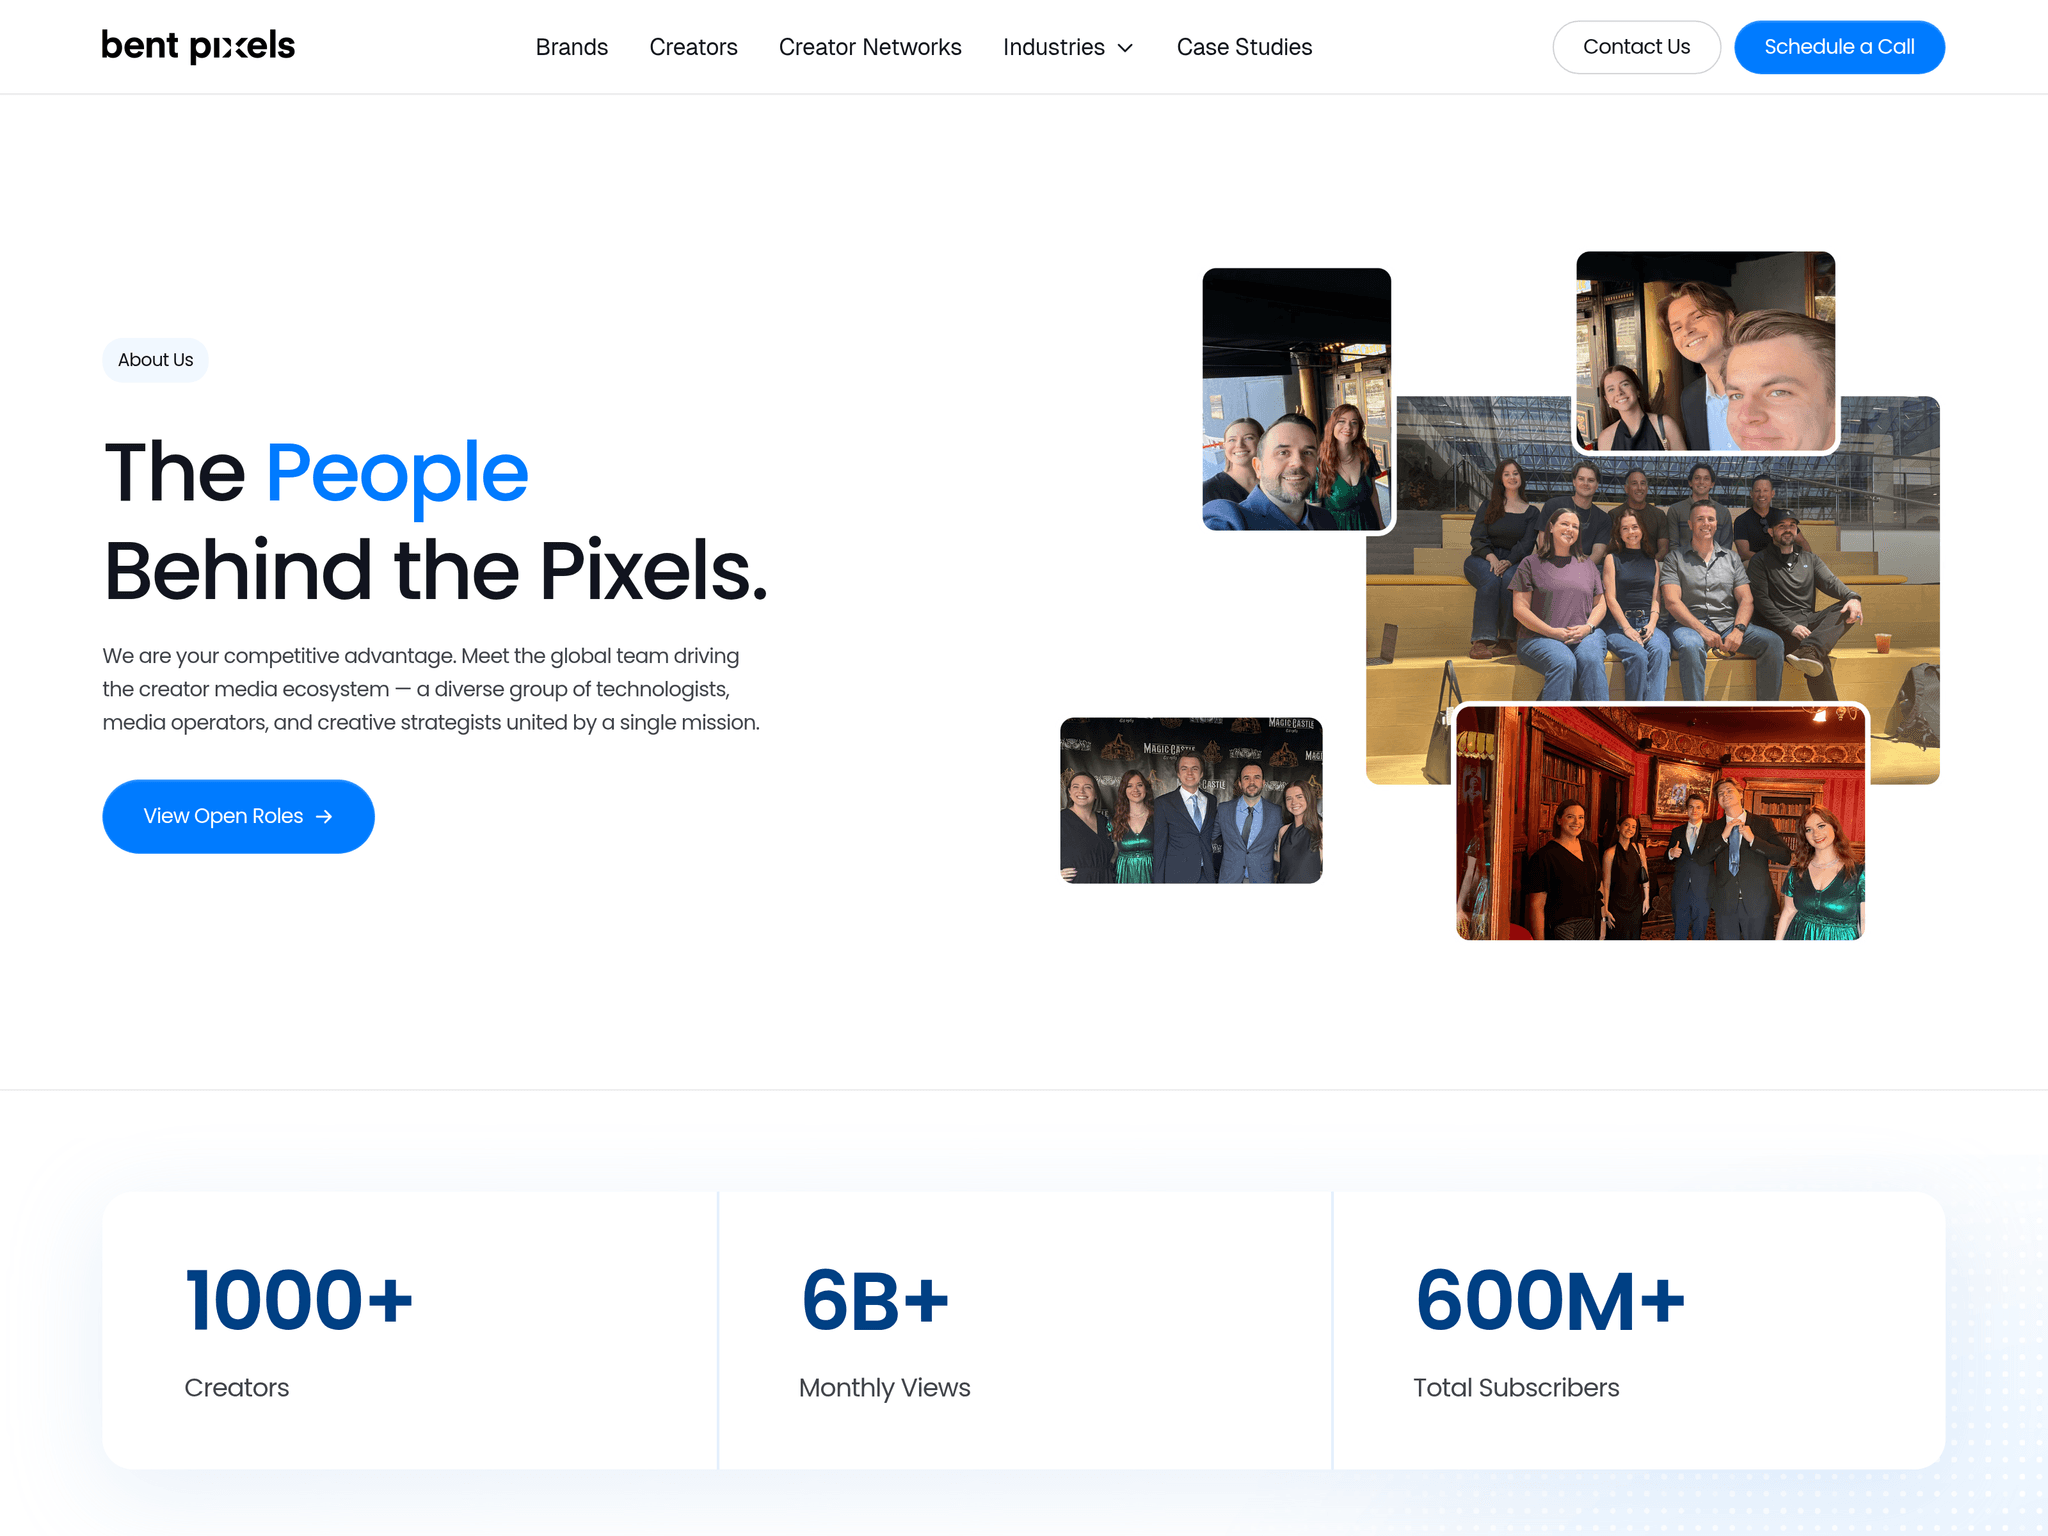
Task: Go to the Creators page
Action: [693, 47]
